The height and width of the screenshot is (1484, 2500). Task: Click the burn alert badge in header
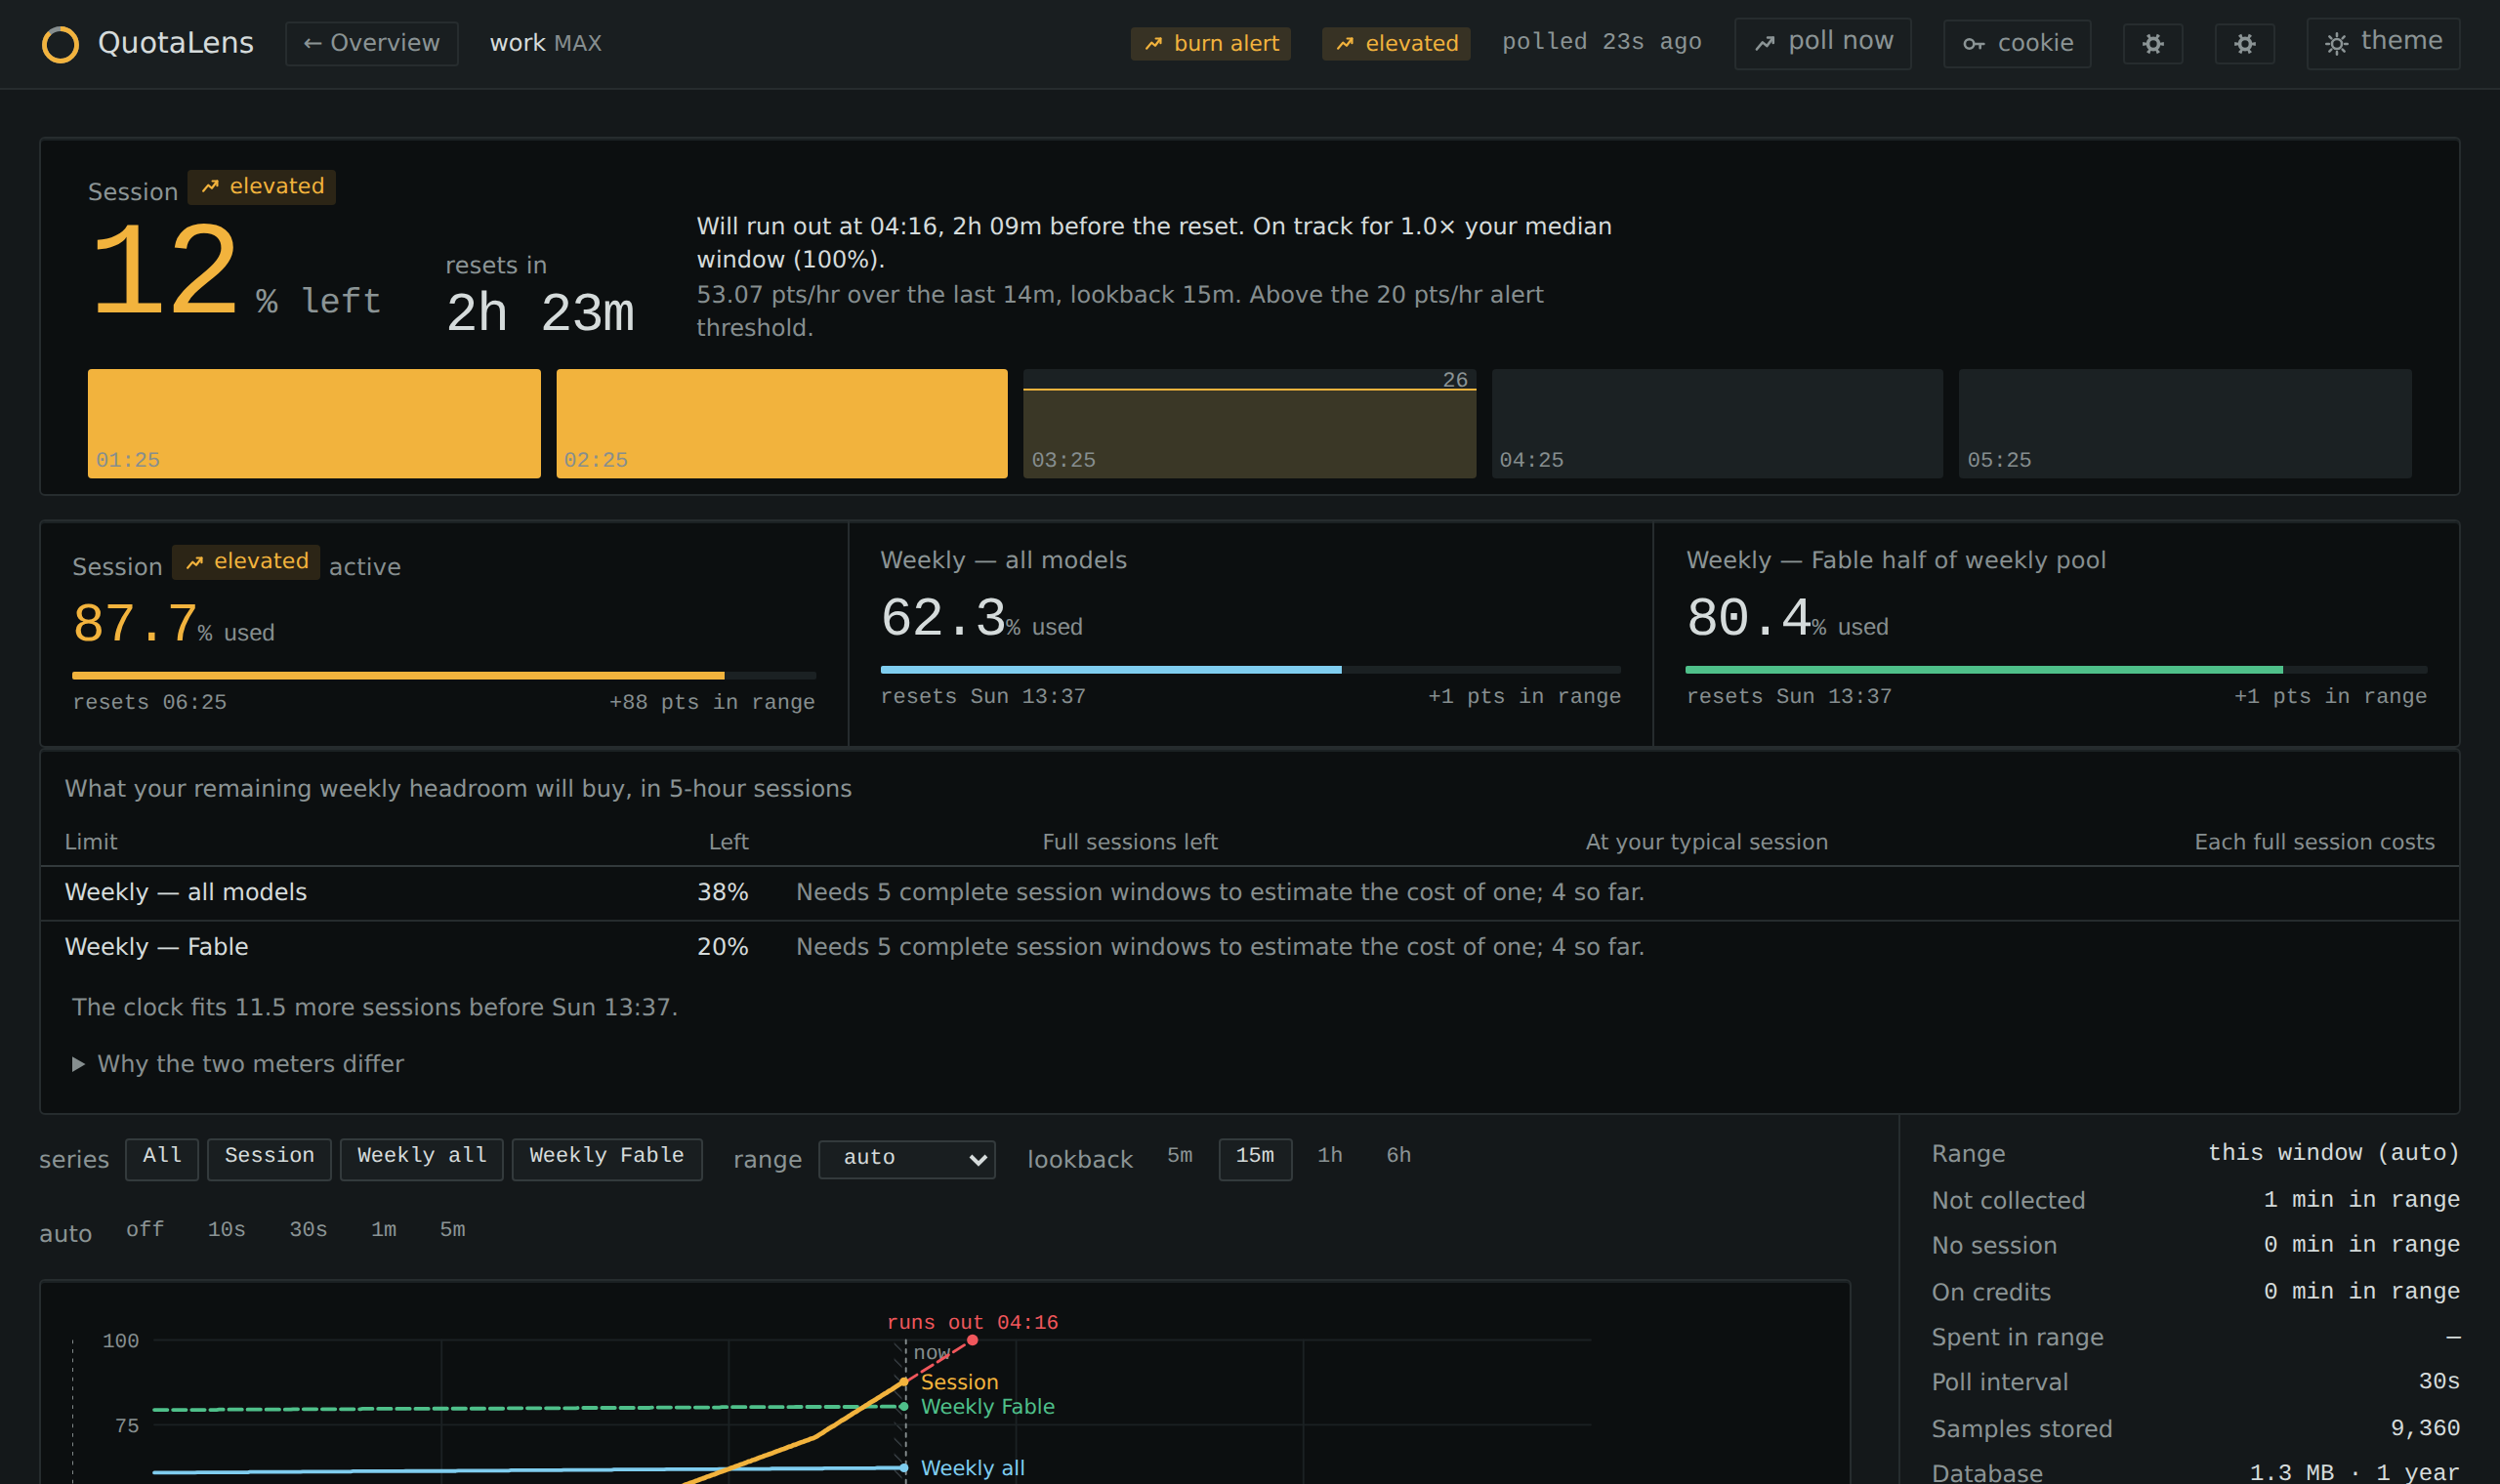1210,43
